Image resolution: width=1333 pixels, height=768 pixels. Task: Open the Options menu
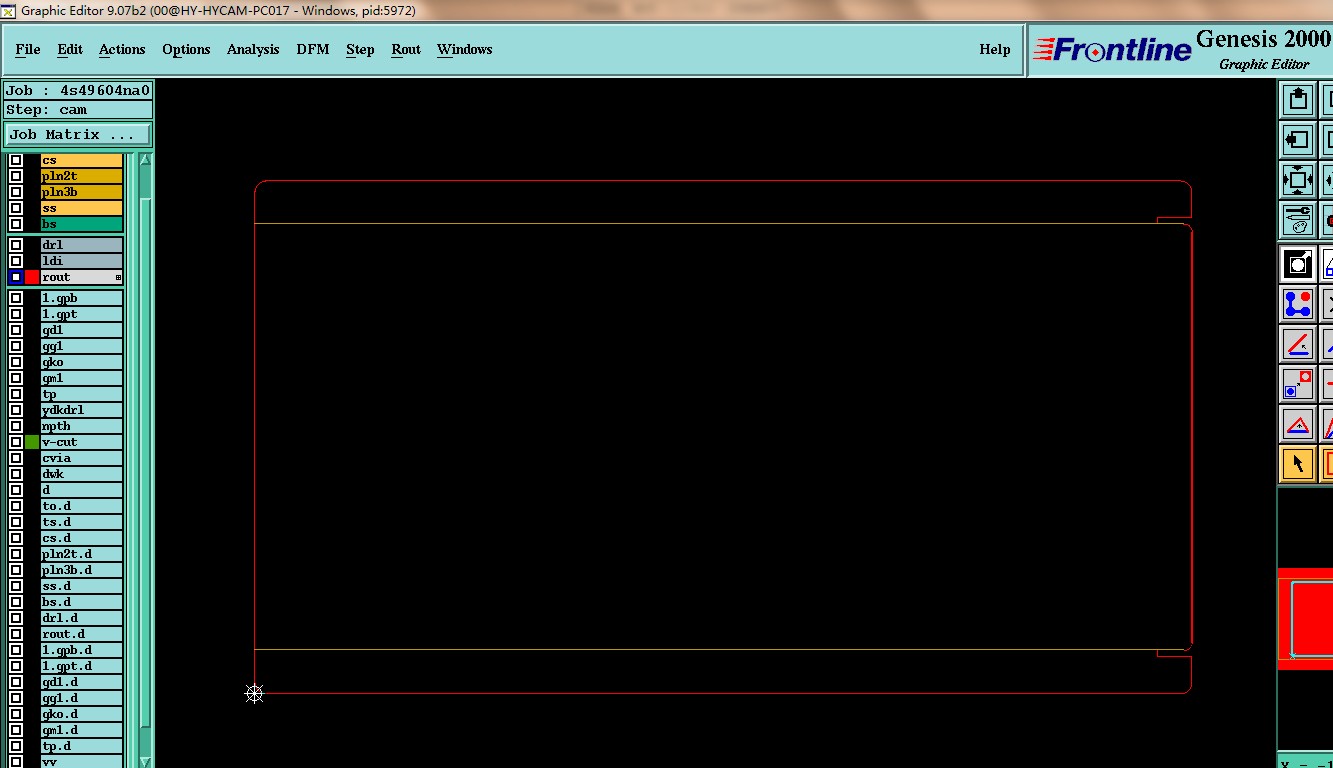click(x=186, y=49)
